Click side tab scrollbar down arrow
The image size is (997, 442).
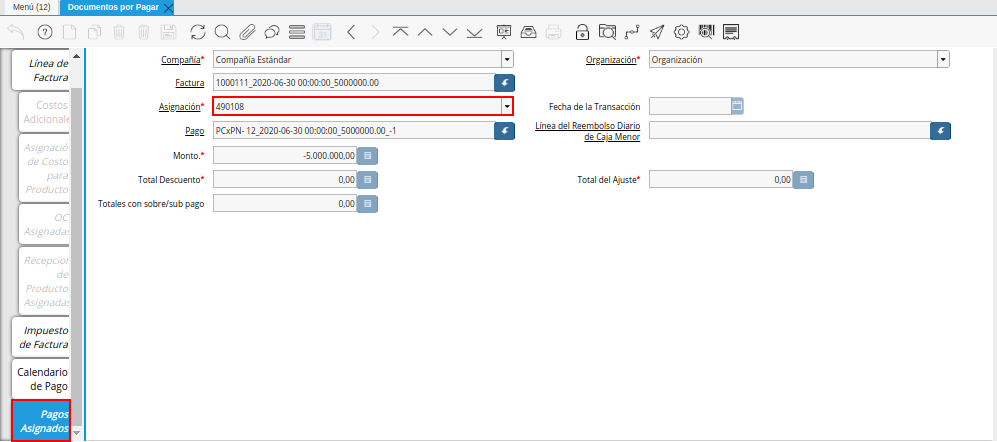click(x=76, y=432)
